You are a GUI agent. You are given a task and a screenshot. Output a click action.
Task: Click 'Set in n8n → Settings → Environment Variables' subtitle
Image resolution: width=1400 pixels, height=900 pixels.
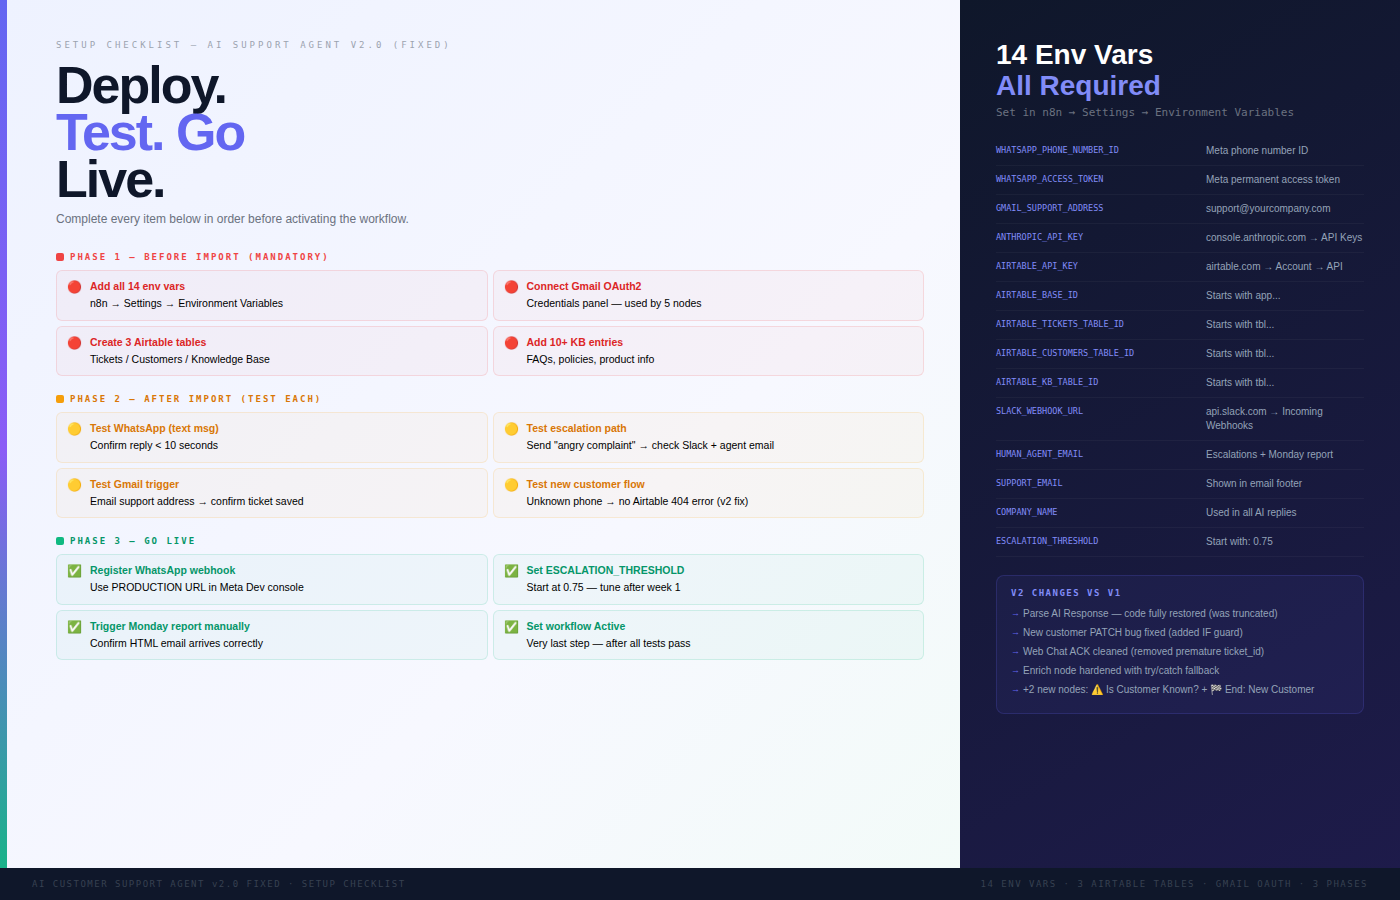(1145, 112)
